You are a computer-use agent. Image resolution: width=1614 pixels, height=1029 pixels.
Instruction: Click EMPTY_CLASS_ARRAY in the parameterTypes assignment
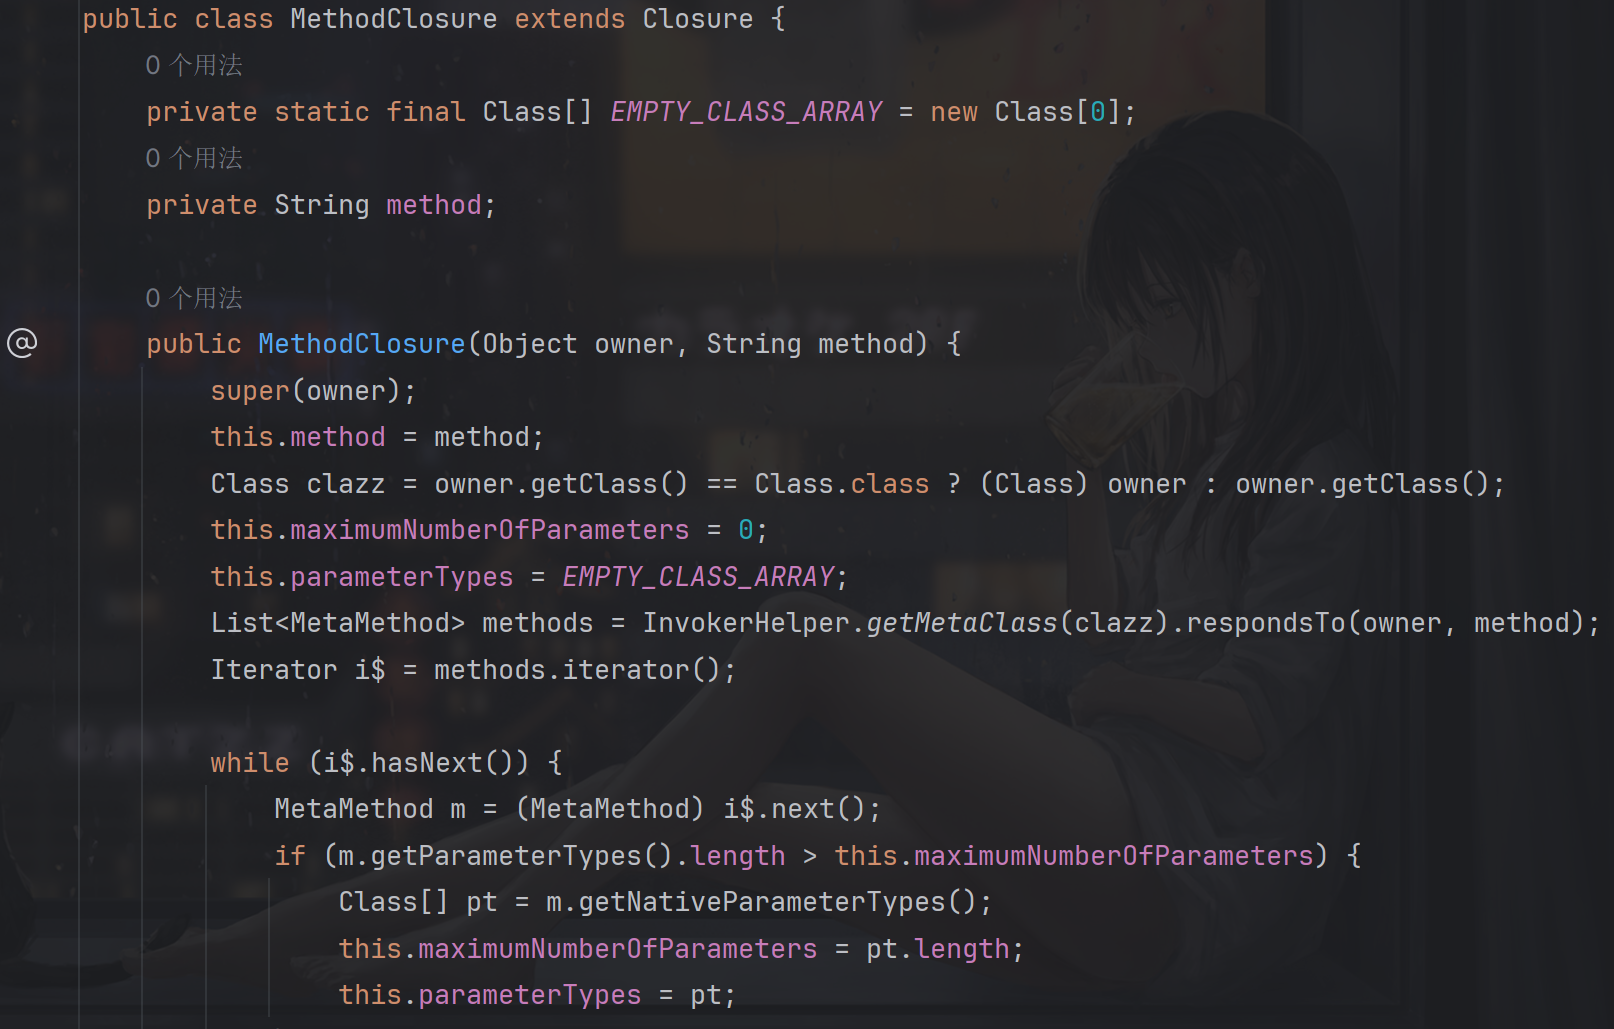(698, 577)
